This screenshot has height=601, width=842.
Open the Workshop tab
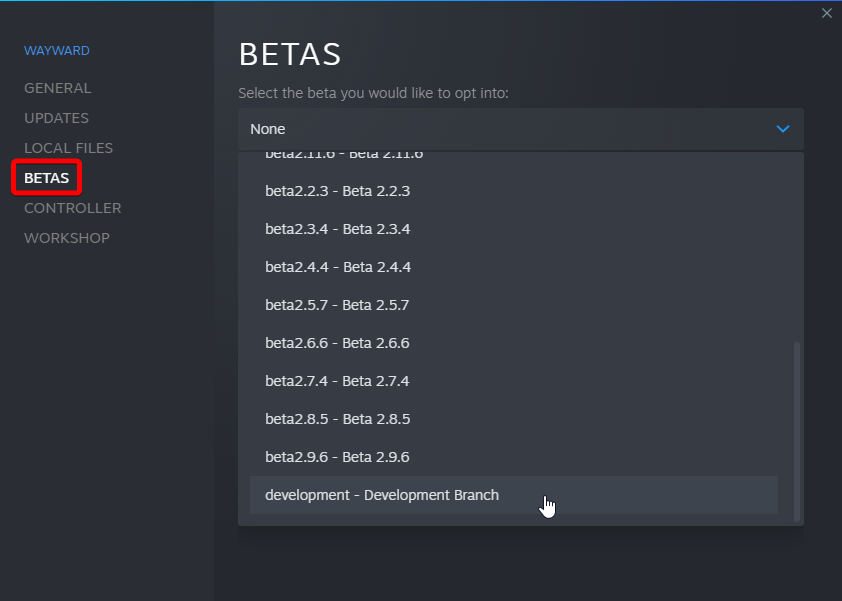tap(67, 238)
